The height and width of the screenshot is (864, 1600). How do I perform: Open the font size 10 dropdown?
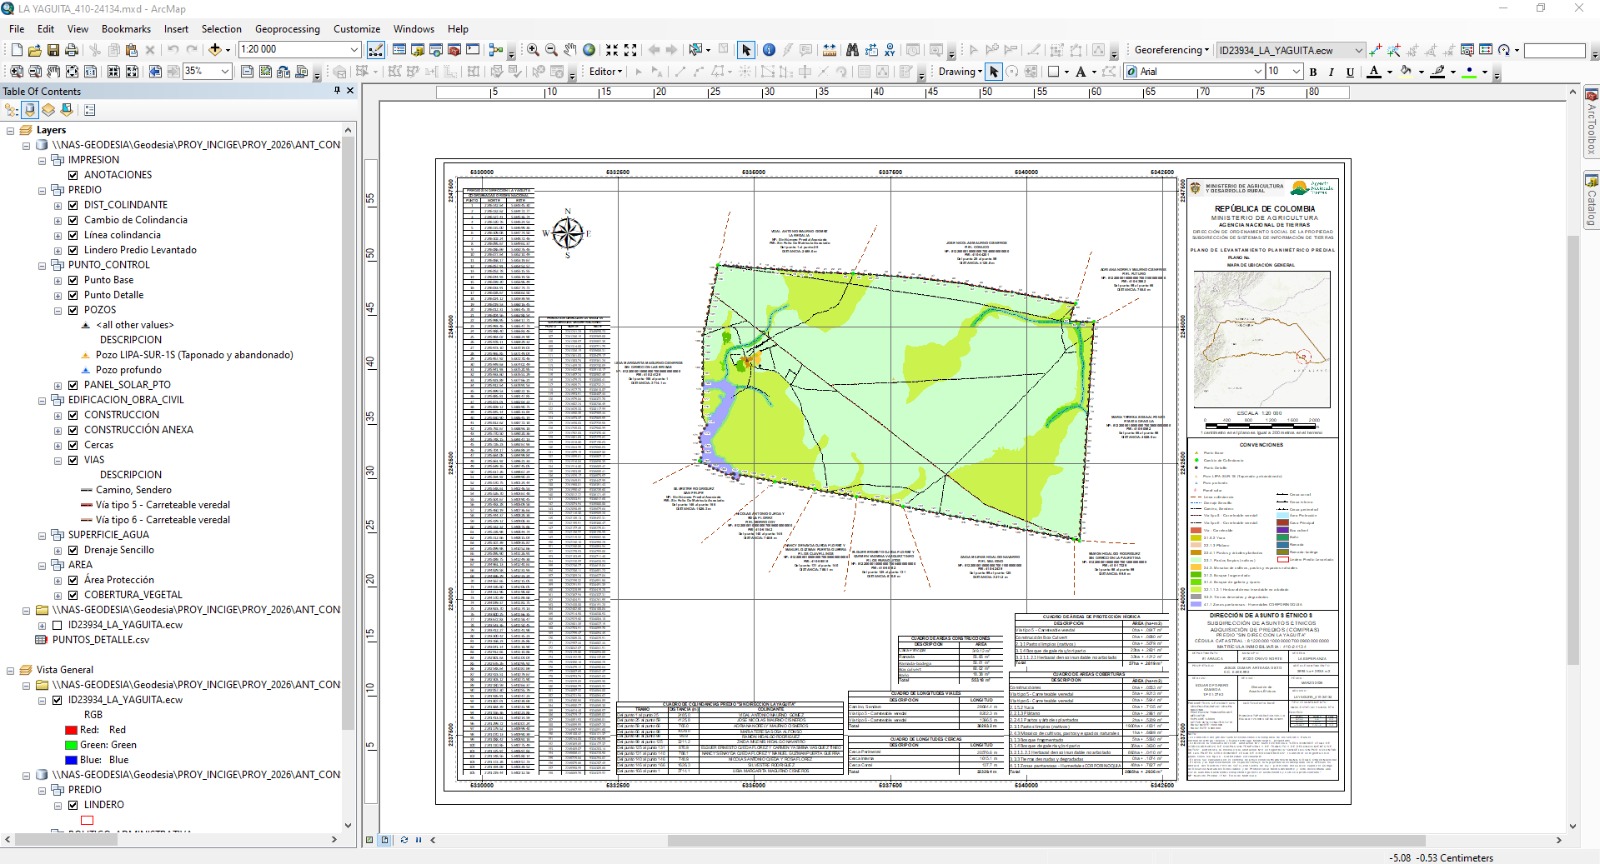coord(1296,72)
